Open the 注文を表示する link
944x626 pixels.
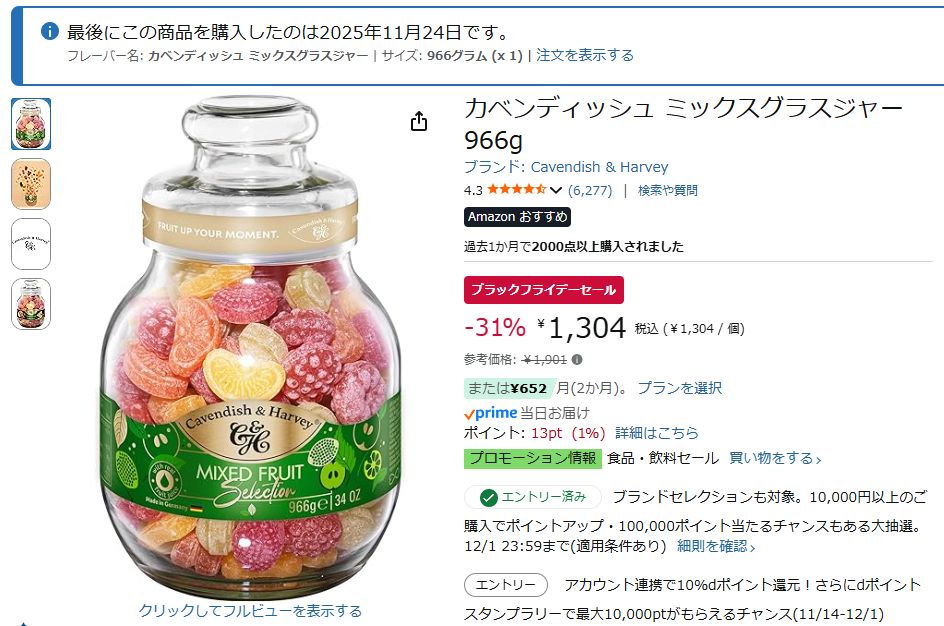click(x=585, y=55)
